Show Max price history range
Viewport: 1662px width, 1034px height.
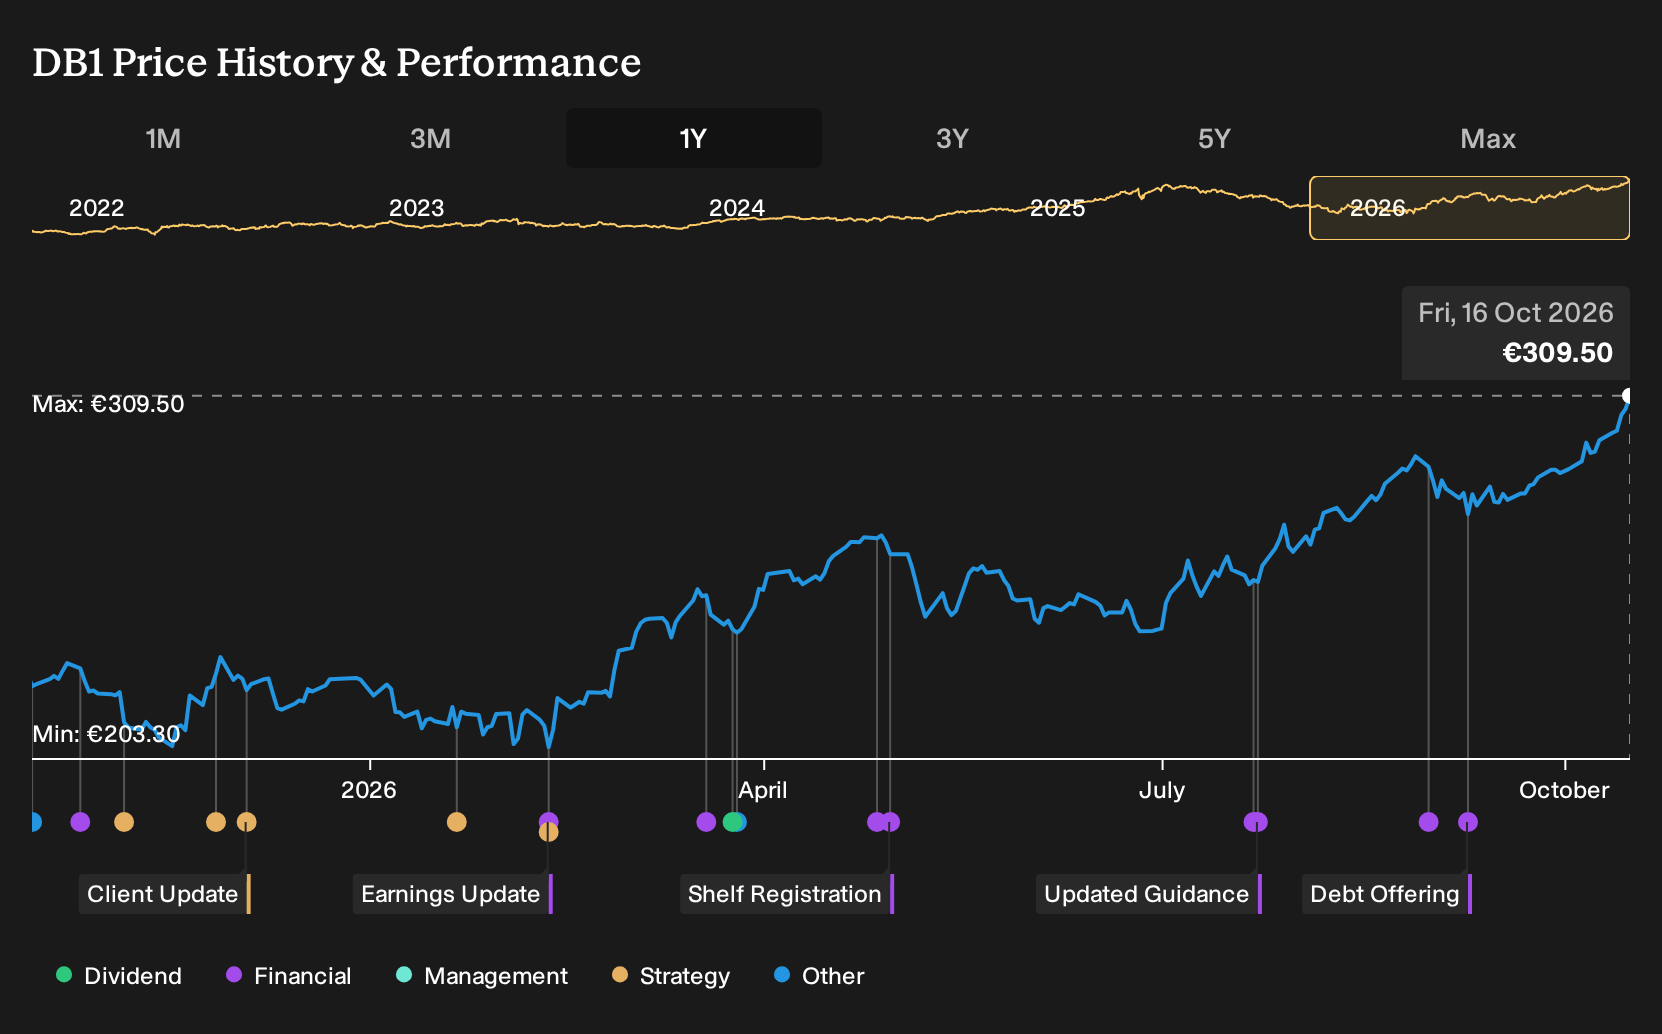click(1488, 138)
